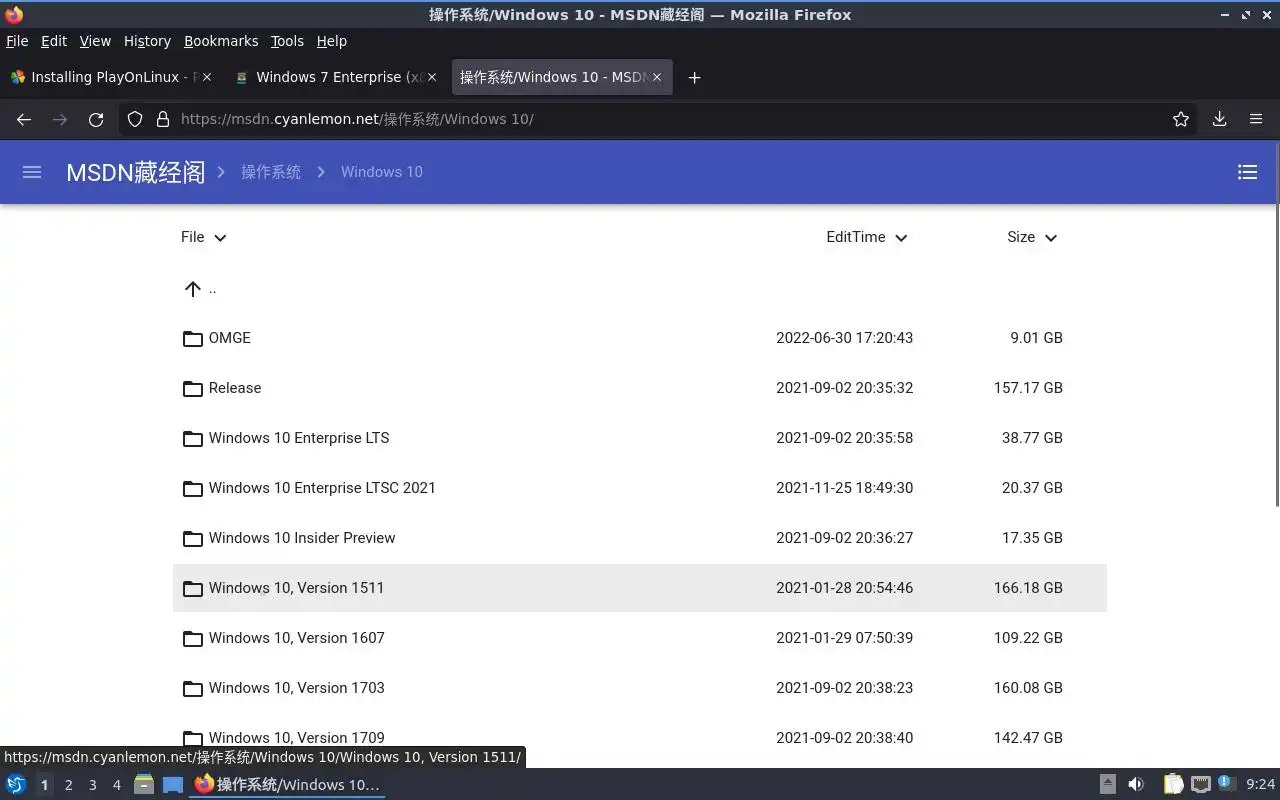The width and height of the screenshot is (1280, 800).
Task: Open Windows 10, Version 1703 folder
Action: [x=297, y=688]
